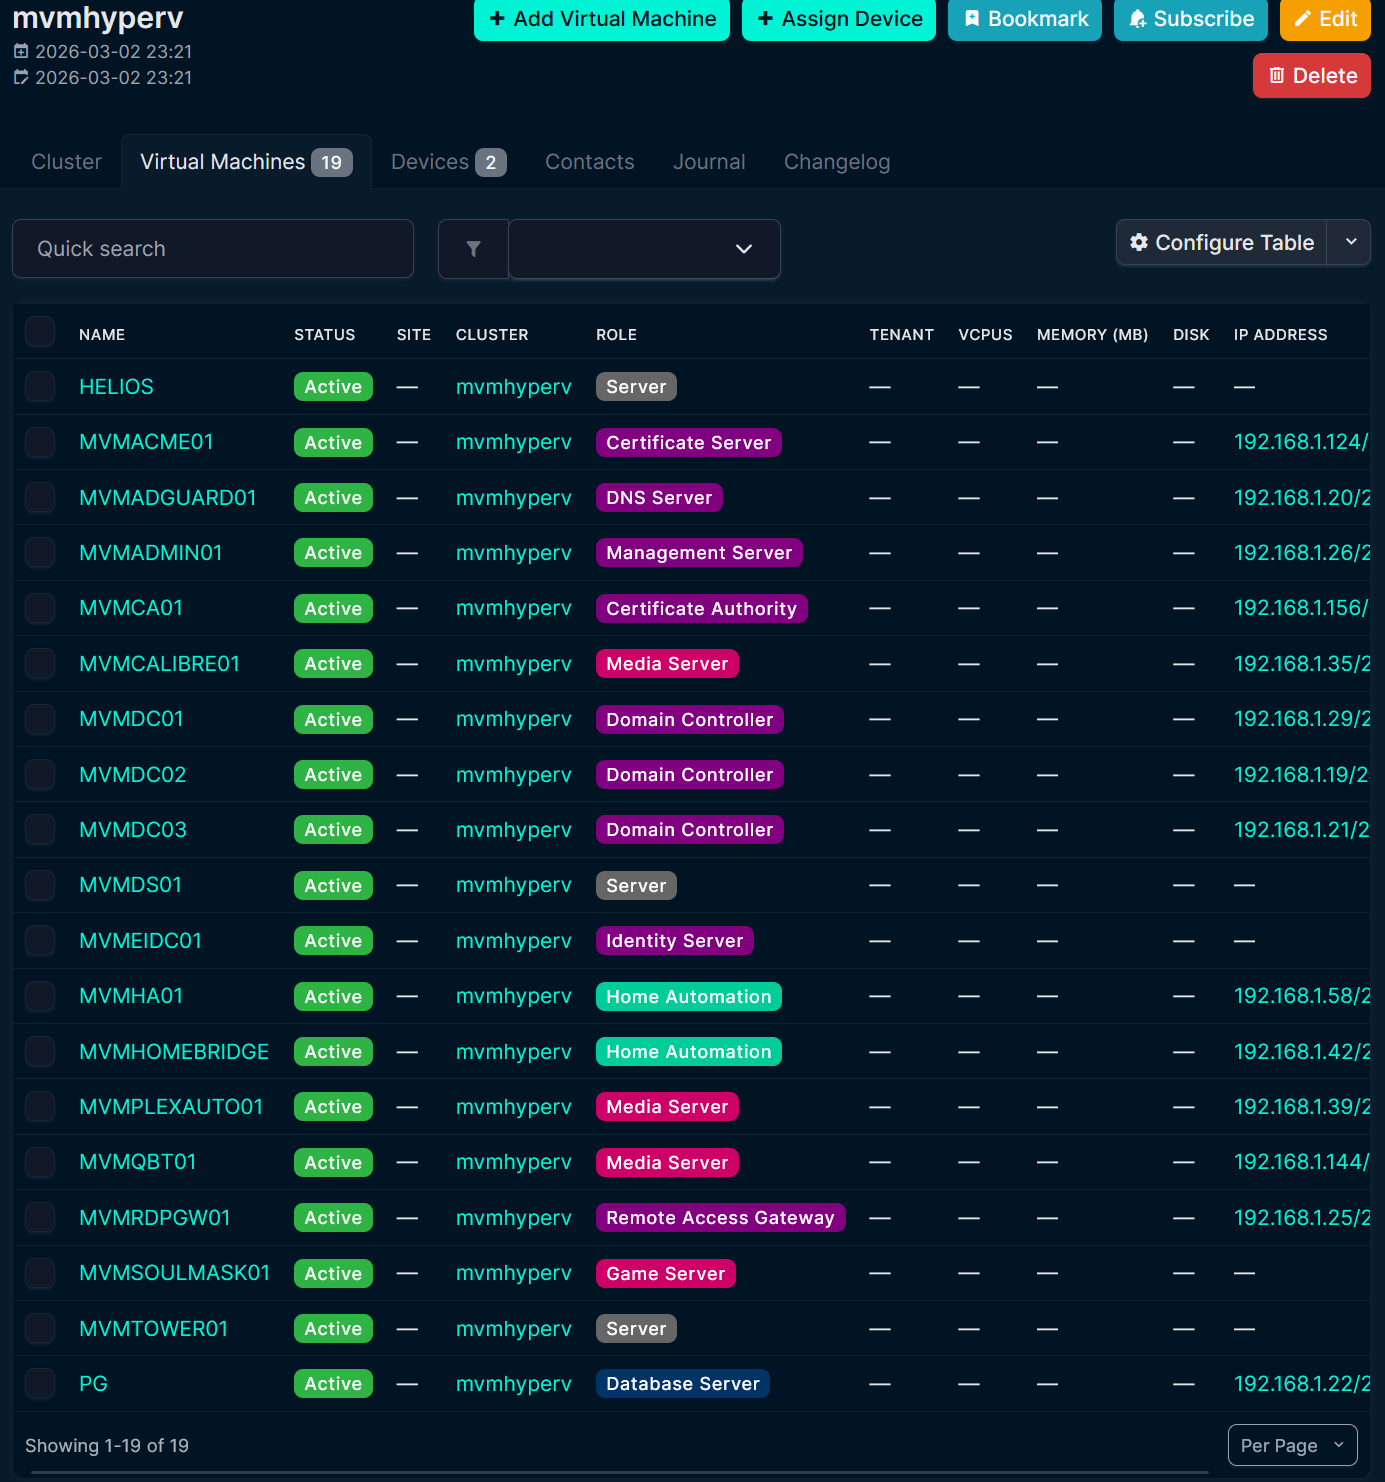1385x1482 pixels.
Task: Expand the arrow beside Configure Table
Action: click(x=1350, y=243)
